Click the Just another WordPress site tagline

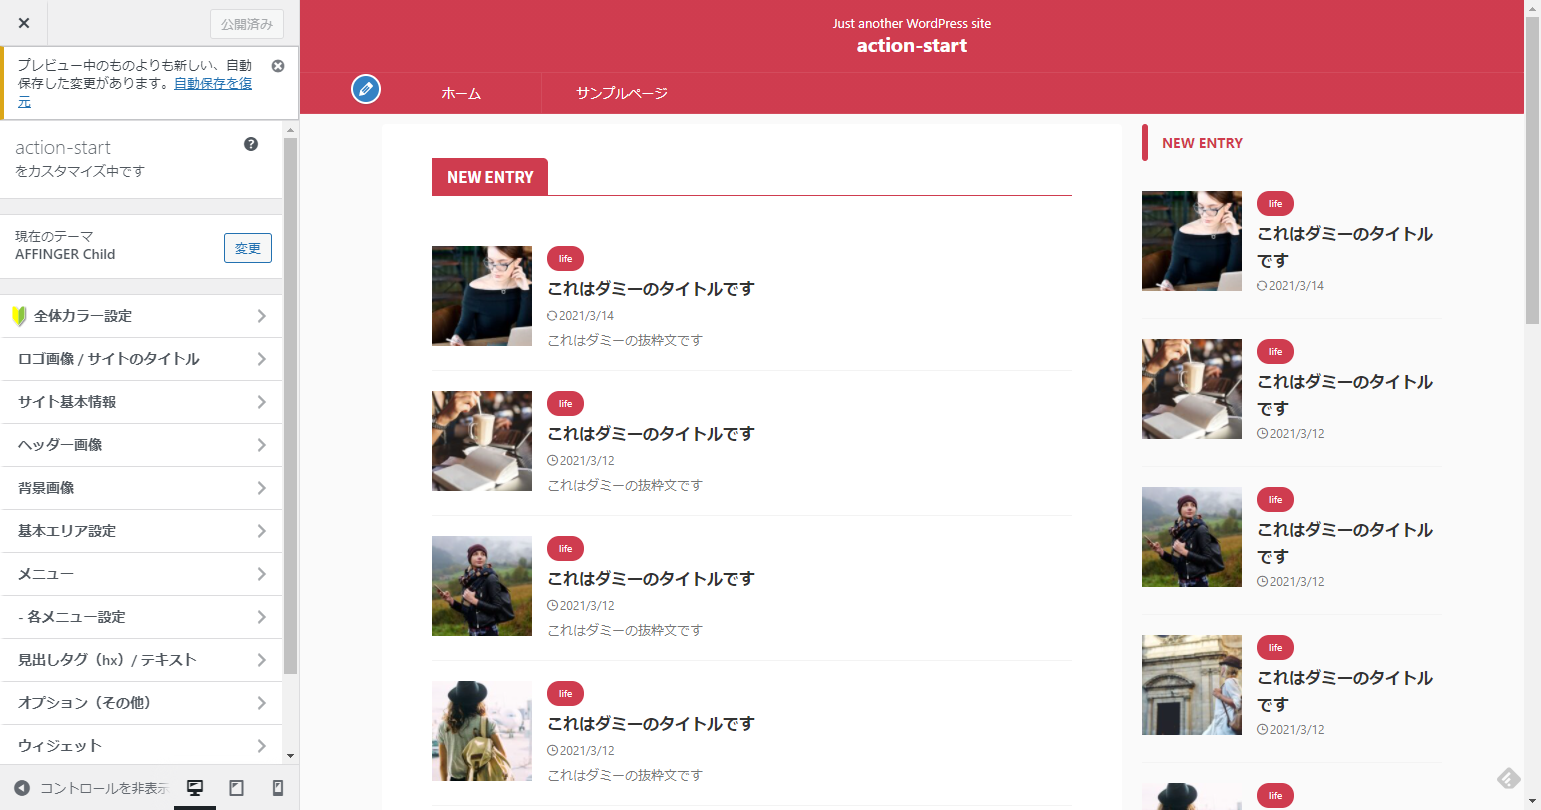(x=912, y=23)
